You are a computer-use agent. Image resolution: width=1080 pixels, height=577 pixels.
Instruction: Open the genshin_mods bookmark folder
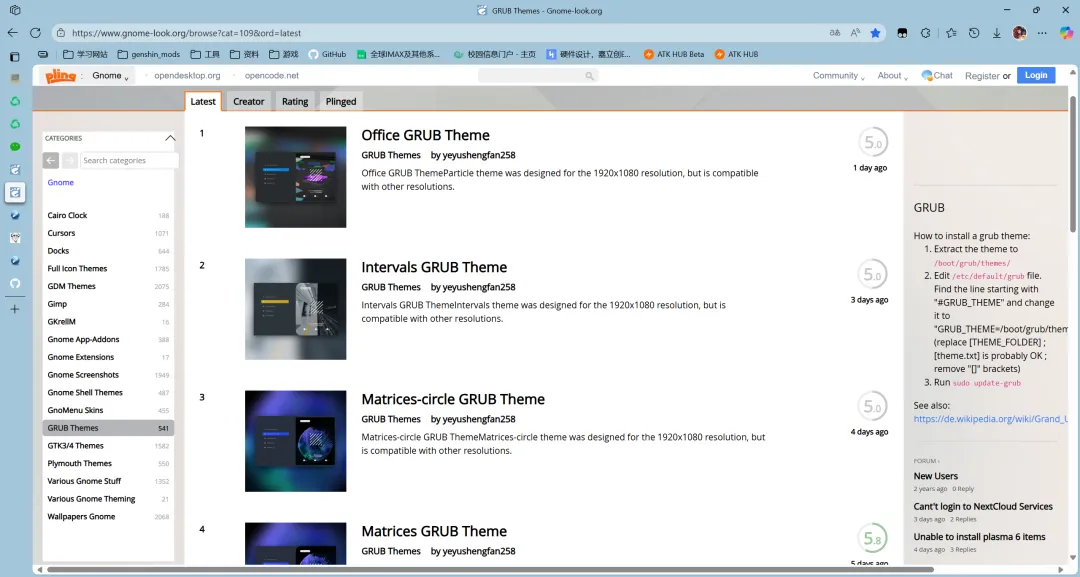pos(149,54)
